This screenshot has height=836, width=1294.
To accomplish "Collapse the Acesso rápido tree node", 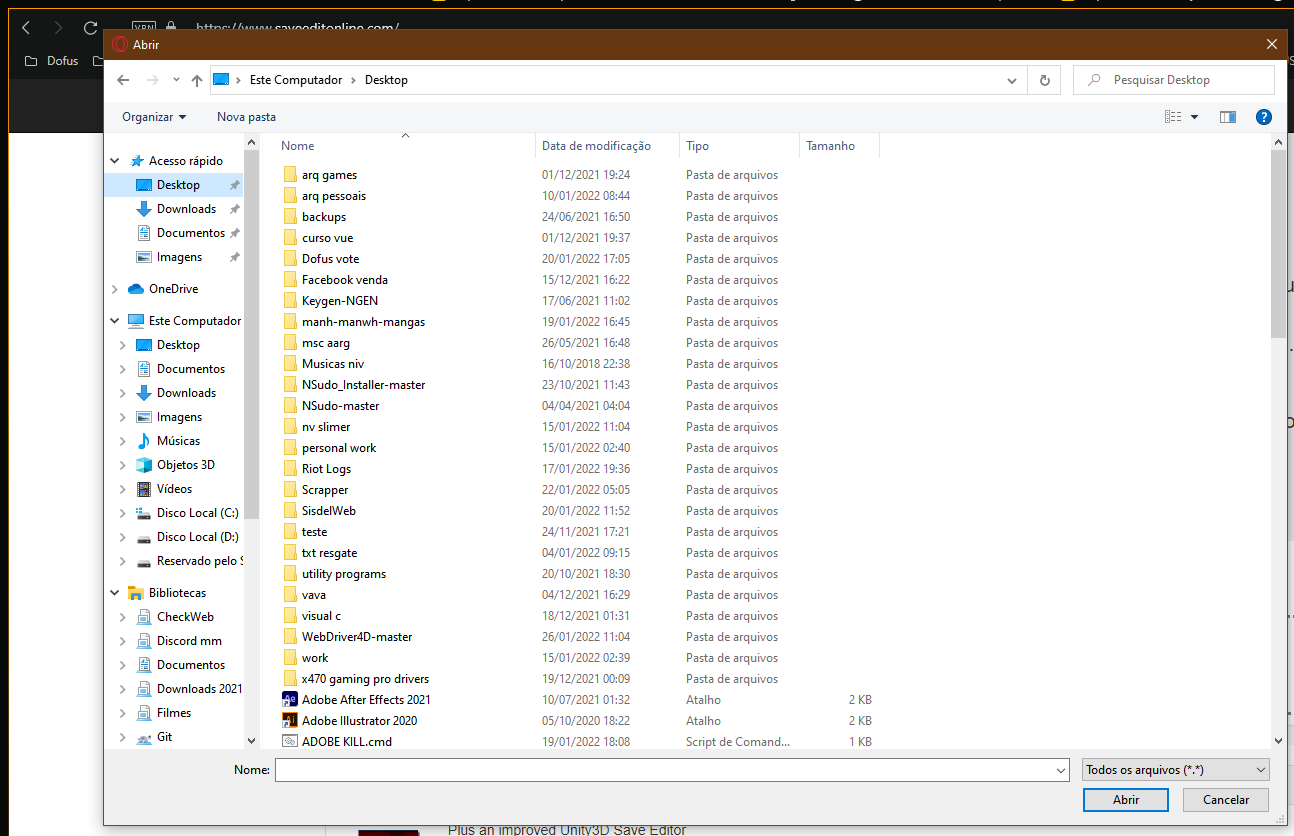I will coord(115,161).
